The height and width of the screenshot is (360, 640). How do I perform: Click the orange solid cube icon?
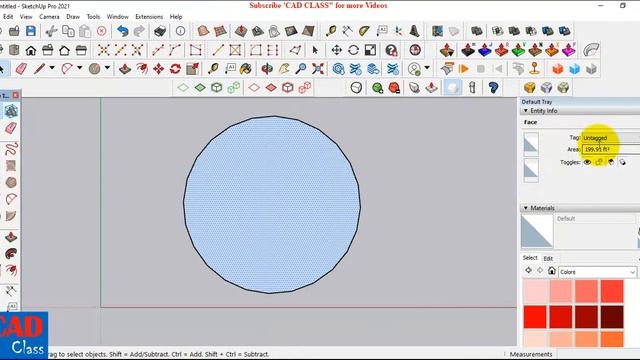pos(558,69)
